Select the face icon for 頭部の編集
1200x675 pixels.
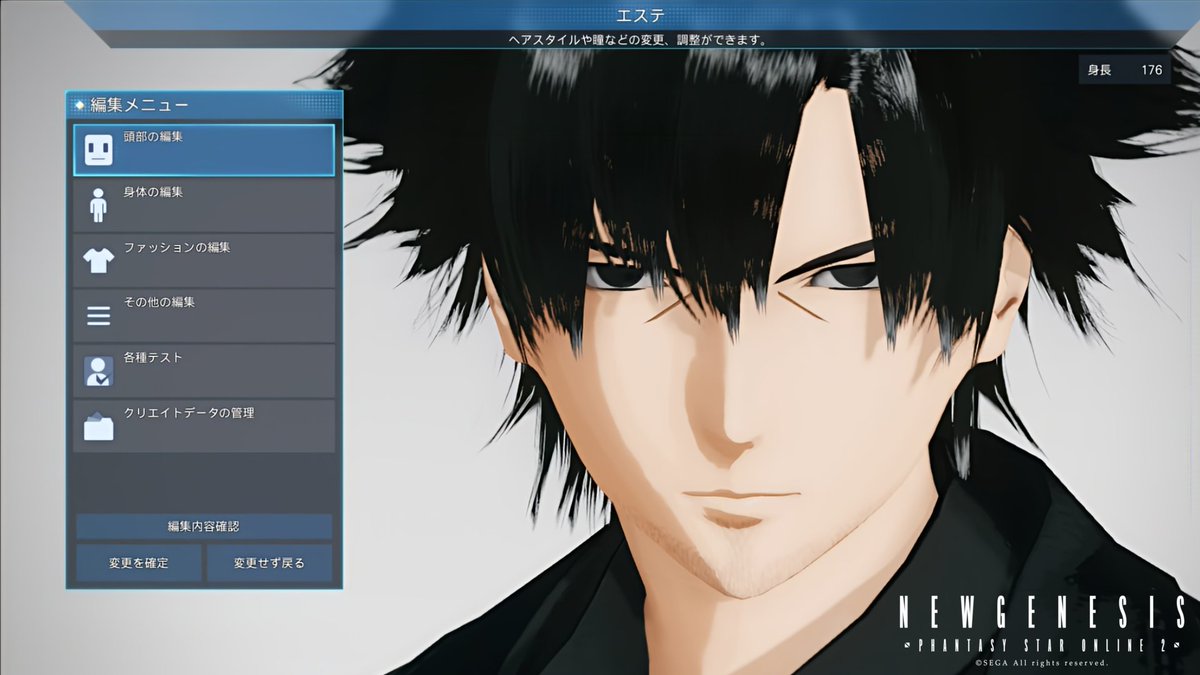coord(98,151)
